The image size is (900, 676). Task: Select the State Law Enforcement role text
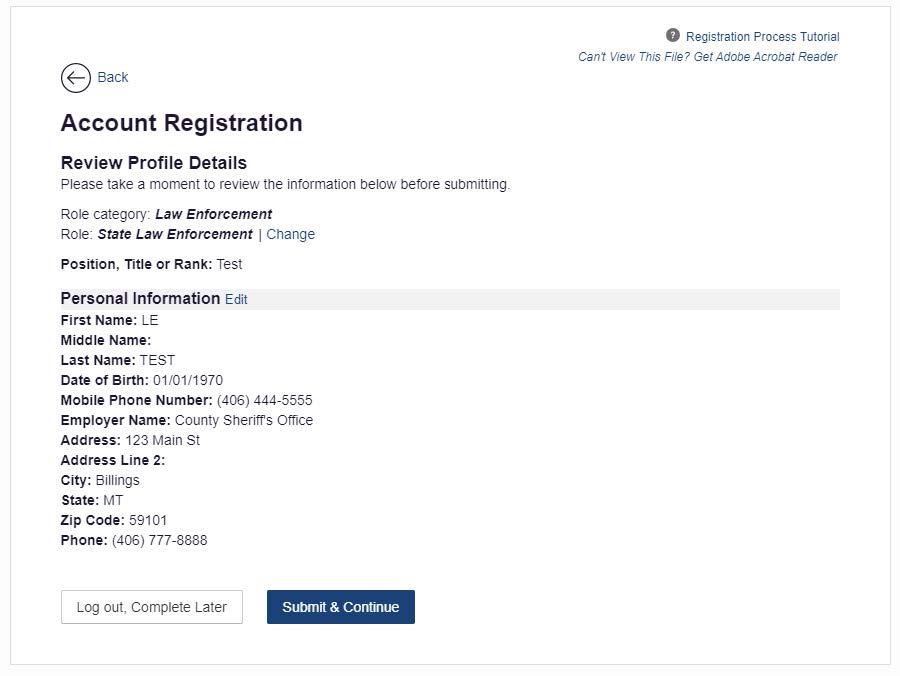175,234
